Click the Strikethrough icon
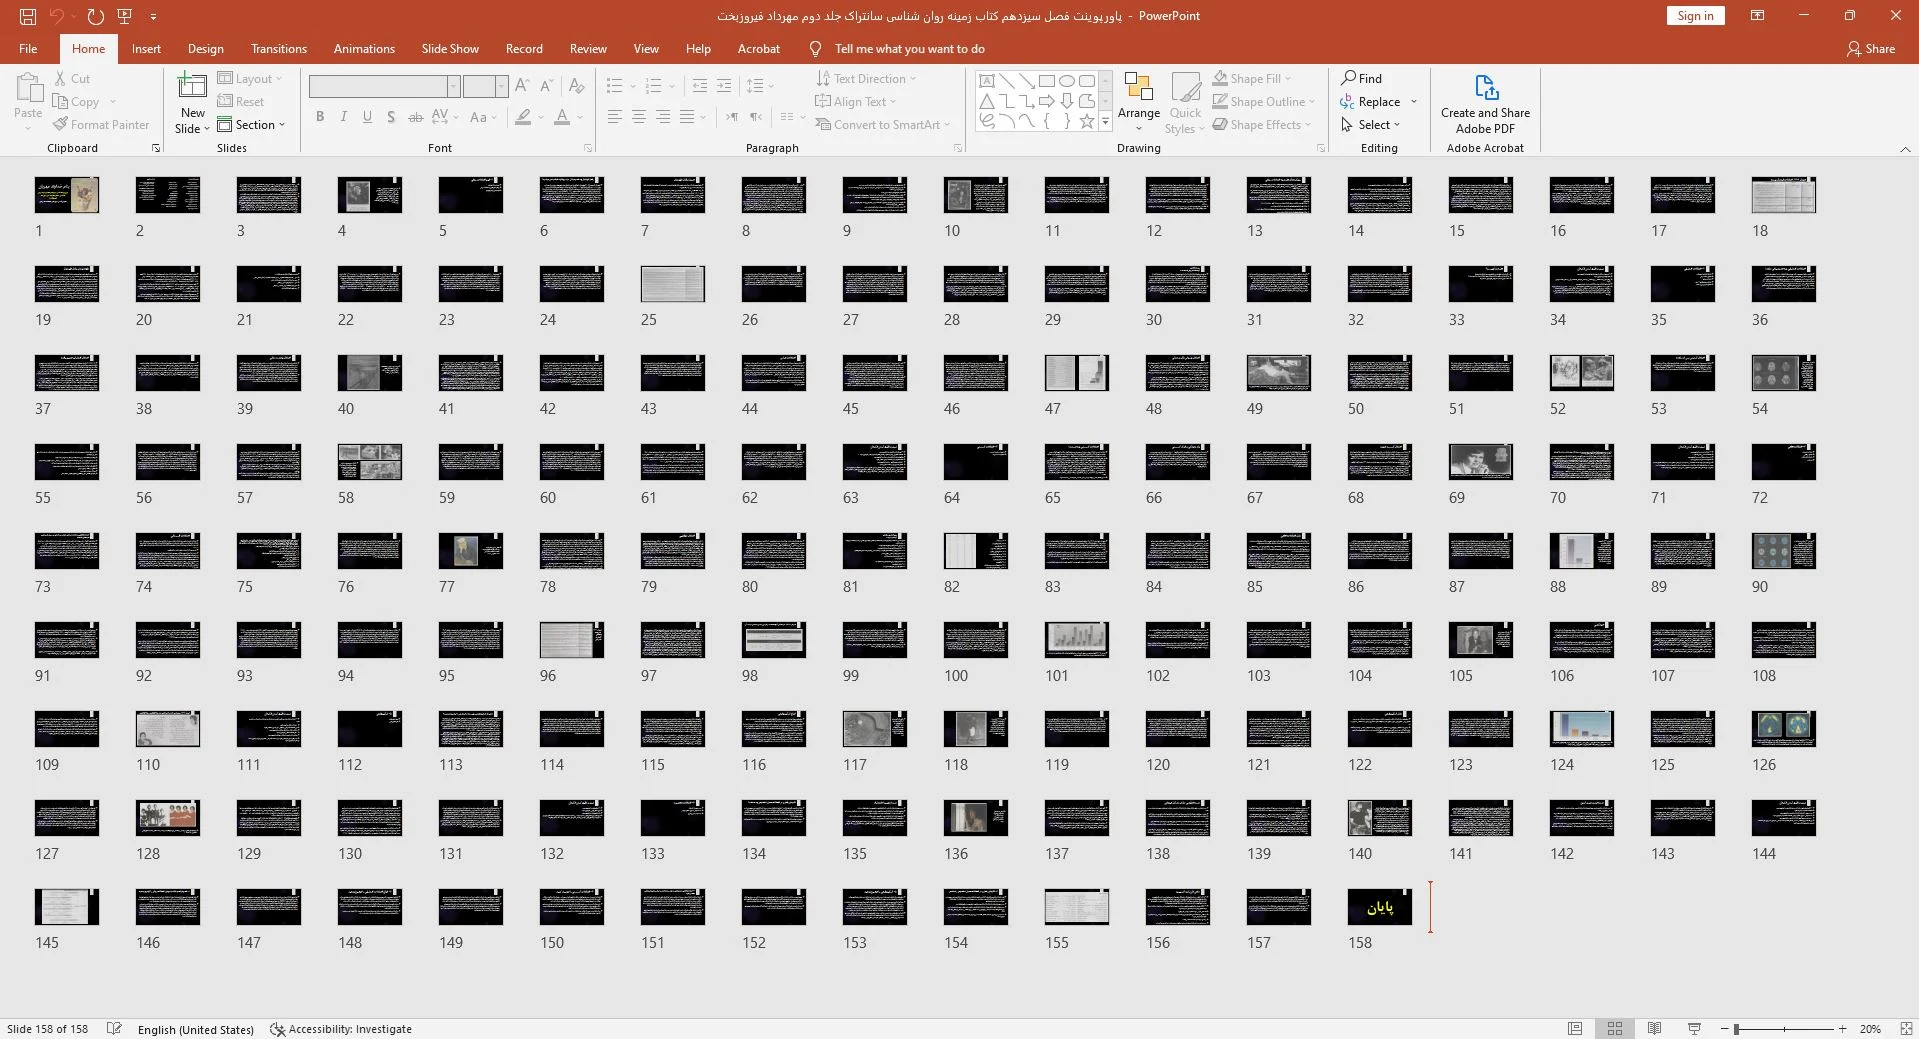Viewport: 1919px width, 1039px height. pyautogui.click(x=415, y=117)
